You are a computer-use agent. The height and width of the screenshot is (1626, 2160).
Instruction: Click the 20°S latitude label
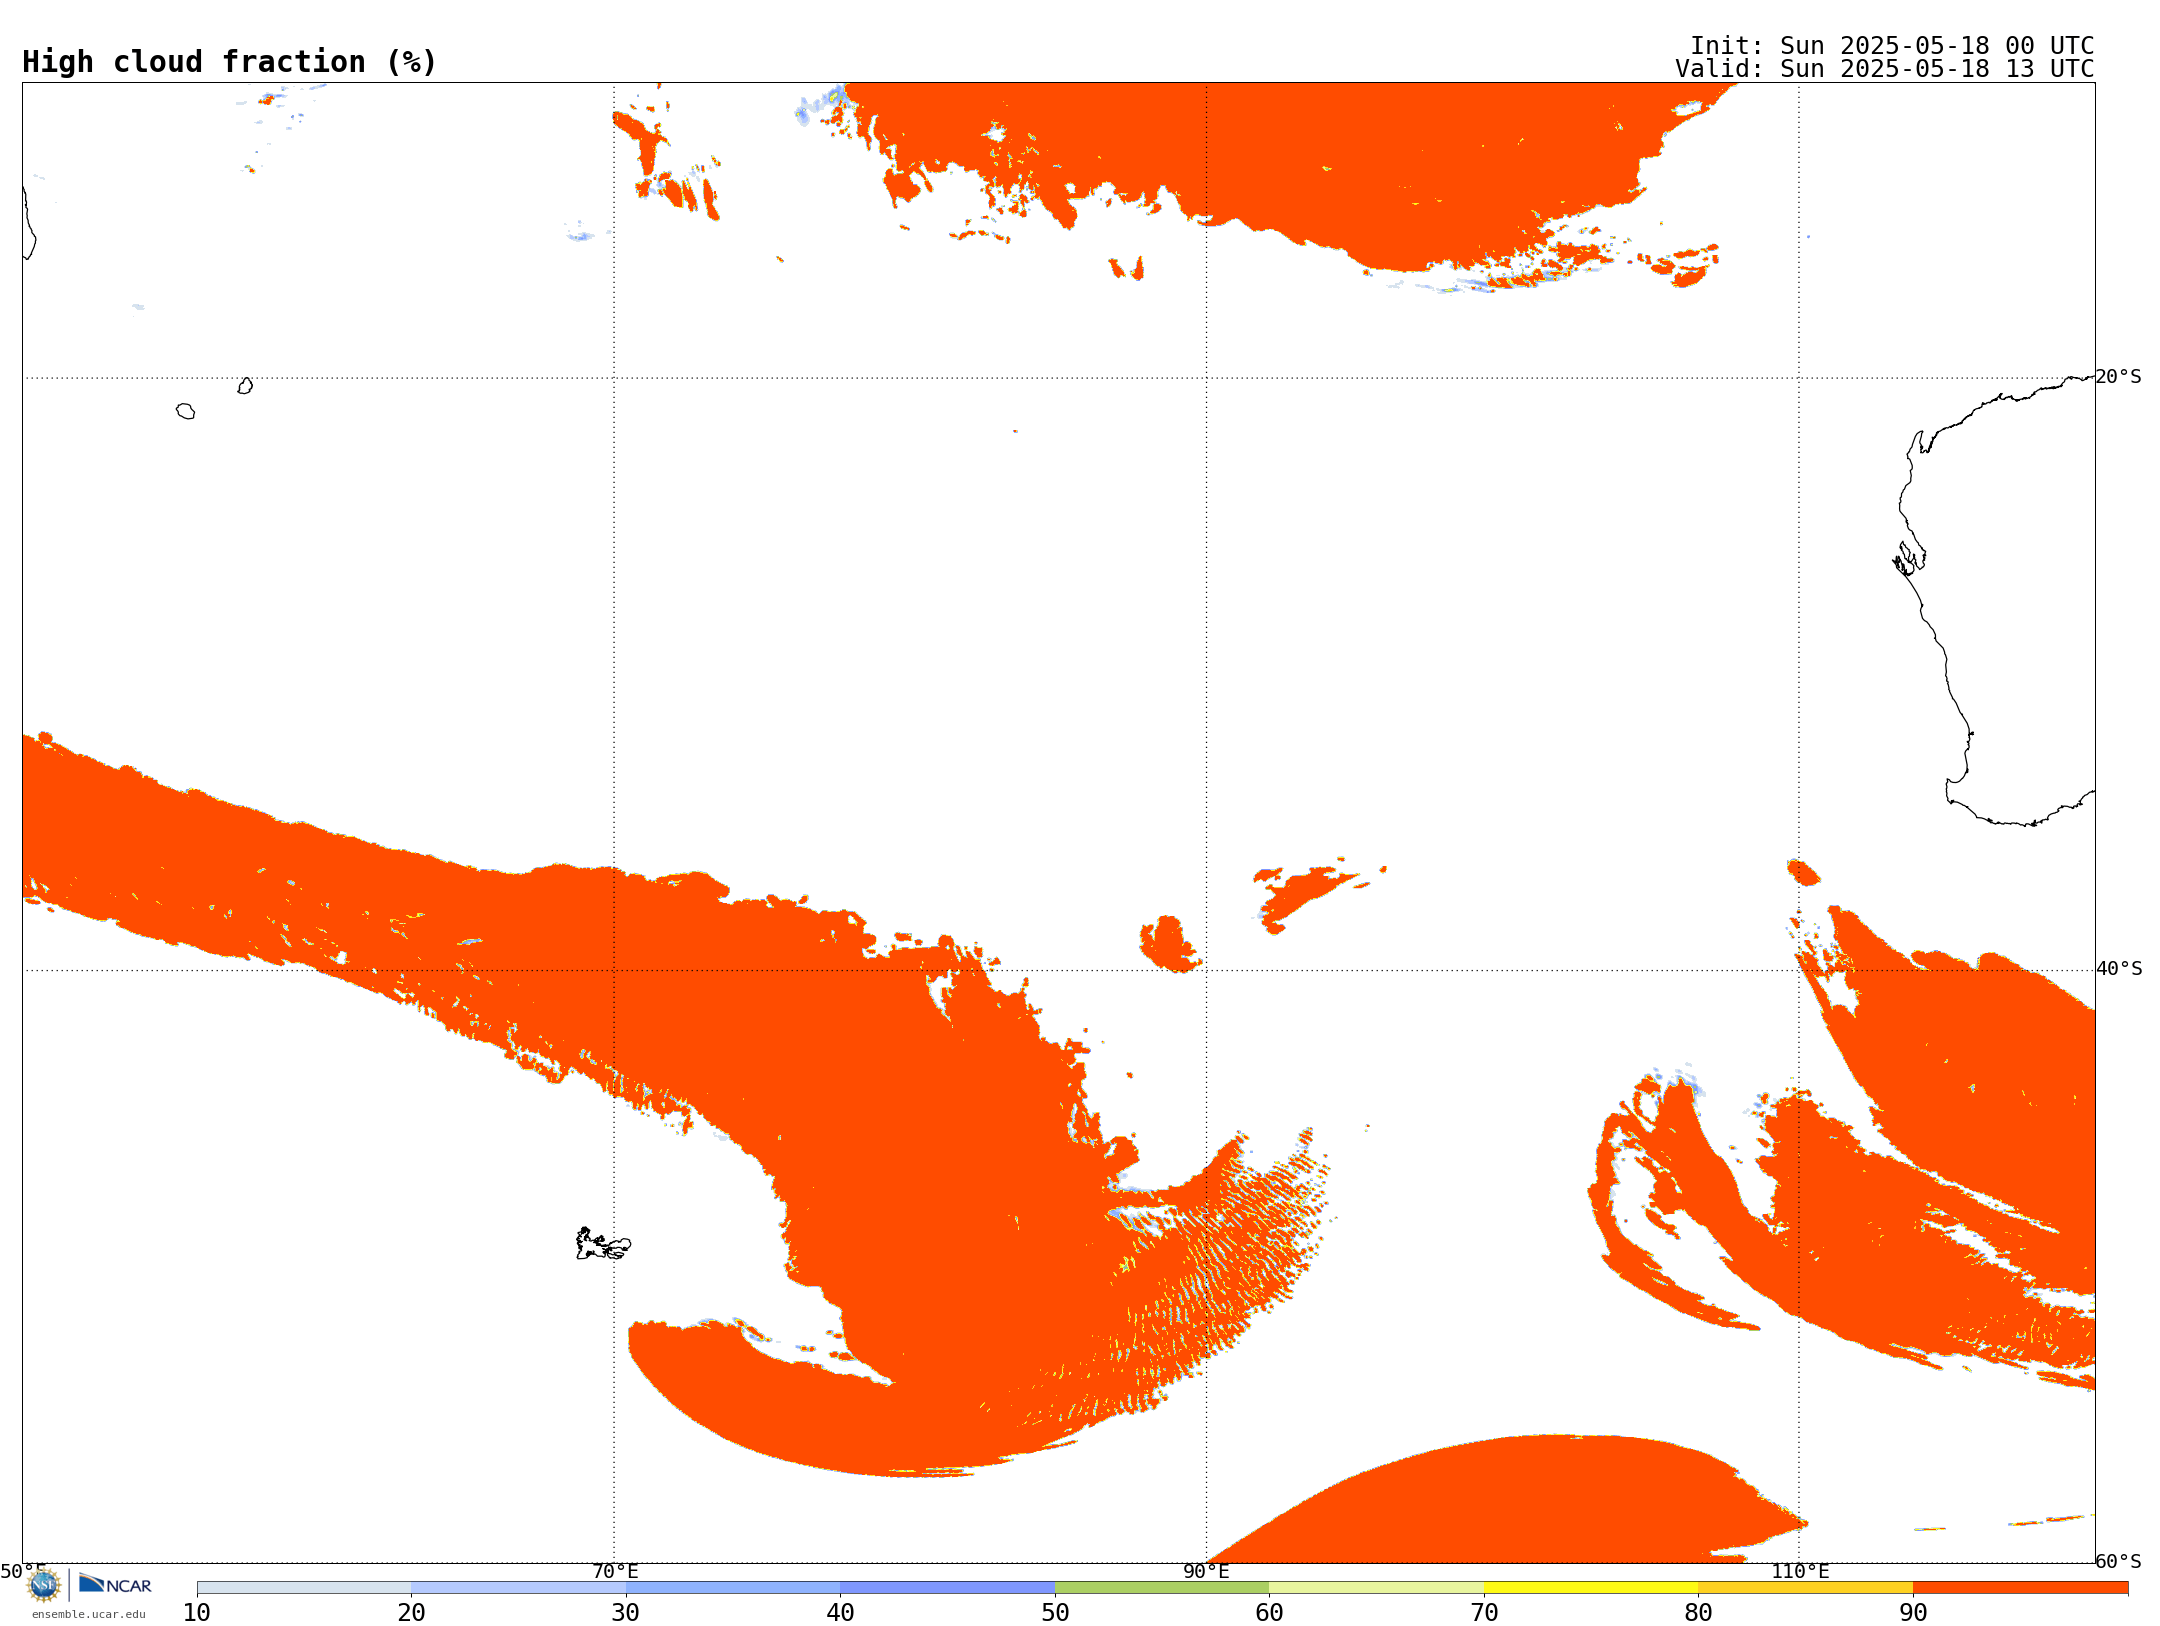coord(2118,377)
